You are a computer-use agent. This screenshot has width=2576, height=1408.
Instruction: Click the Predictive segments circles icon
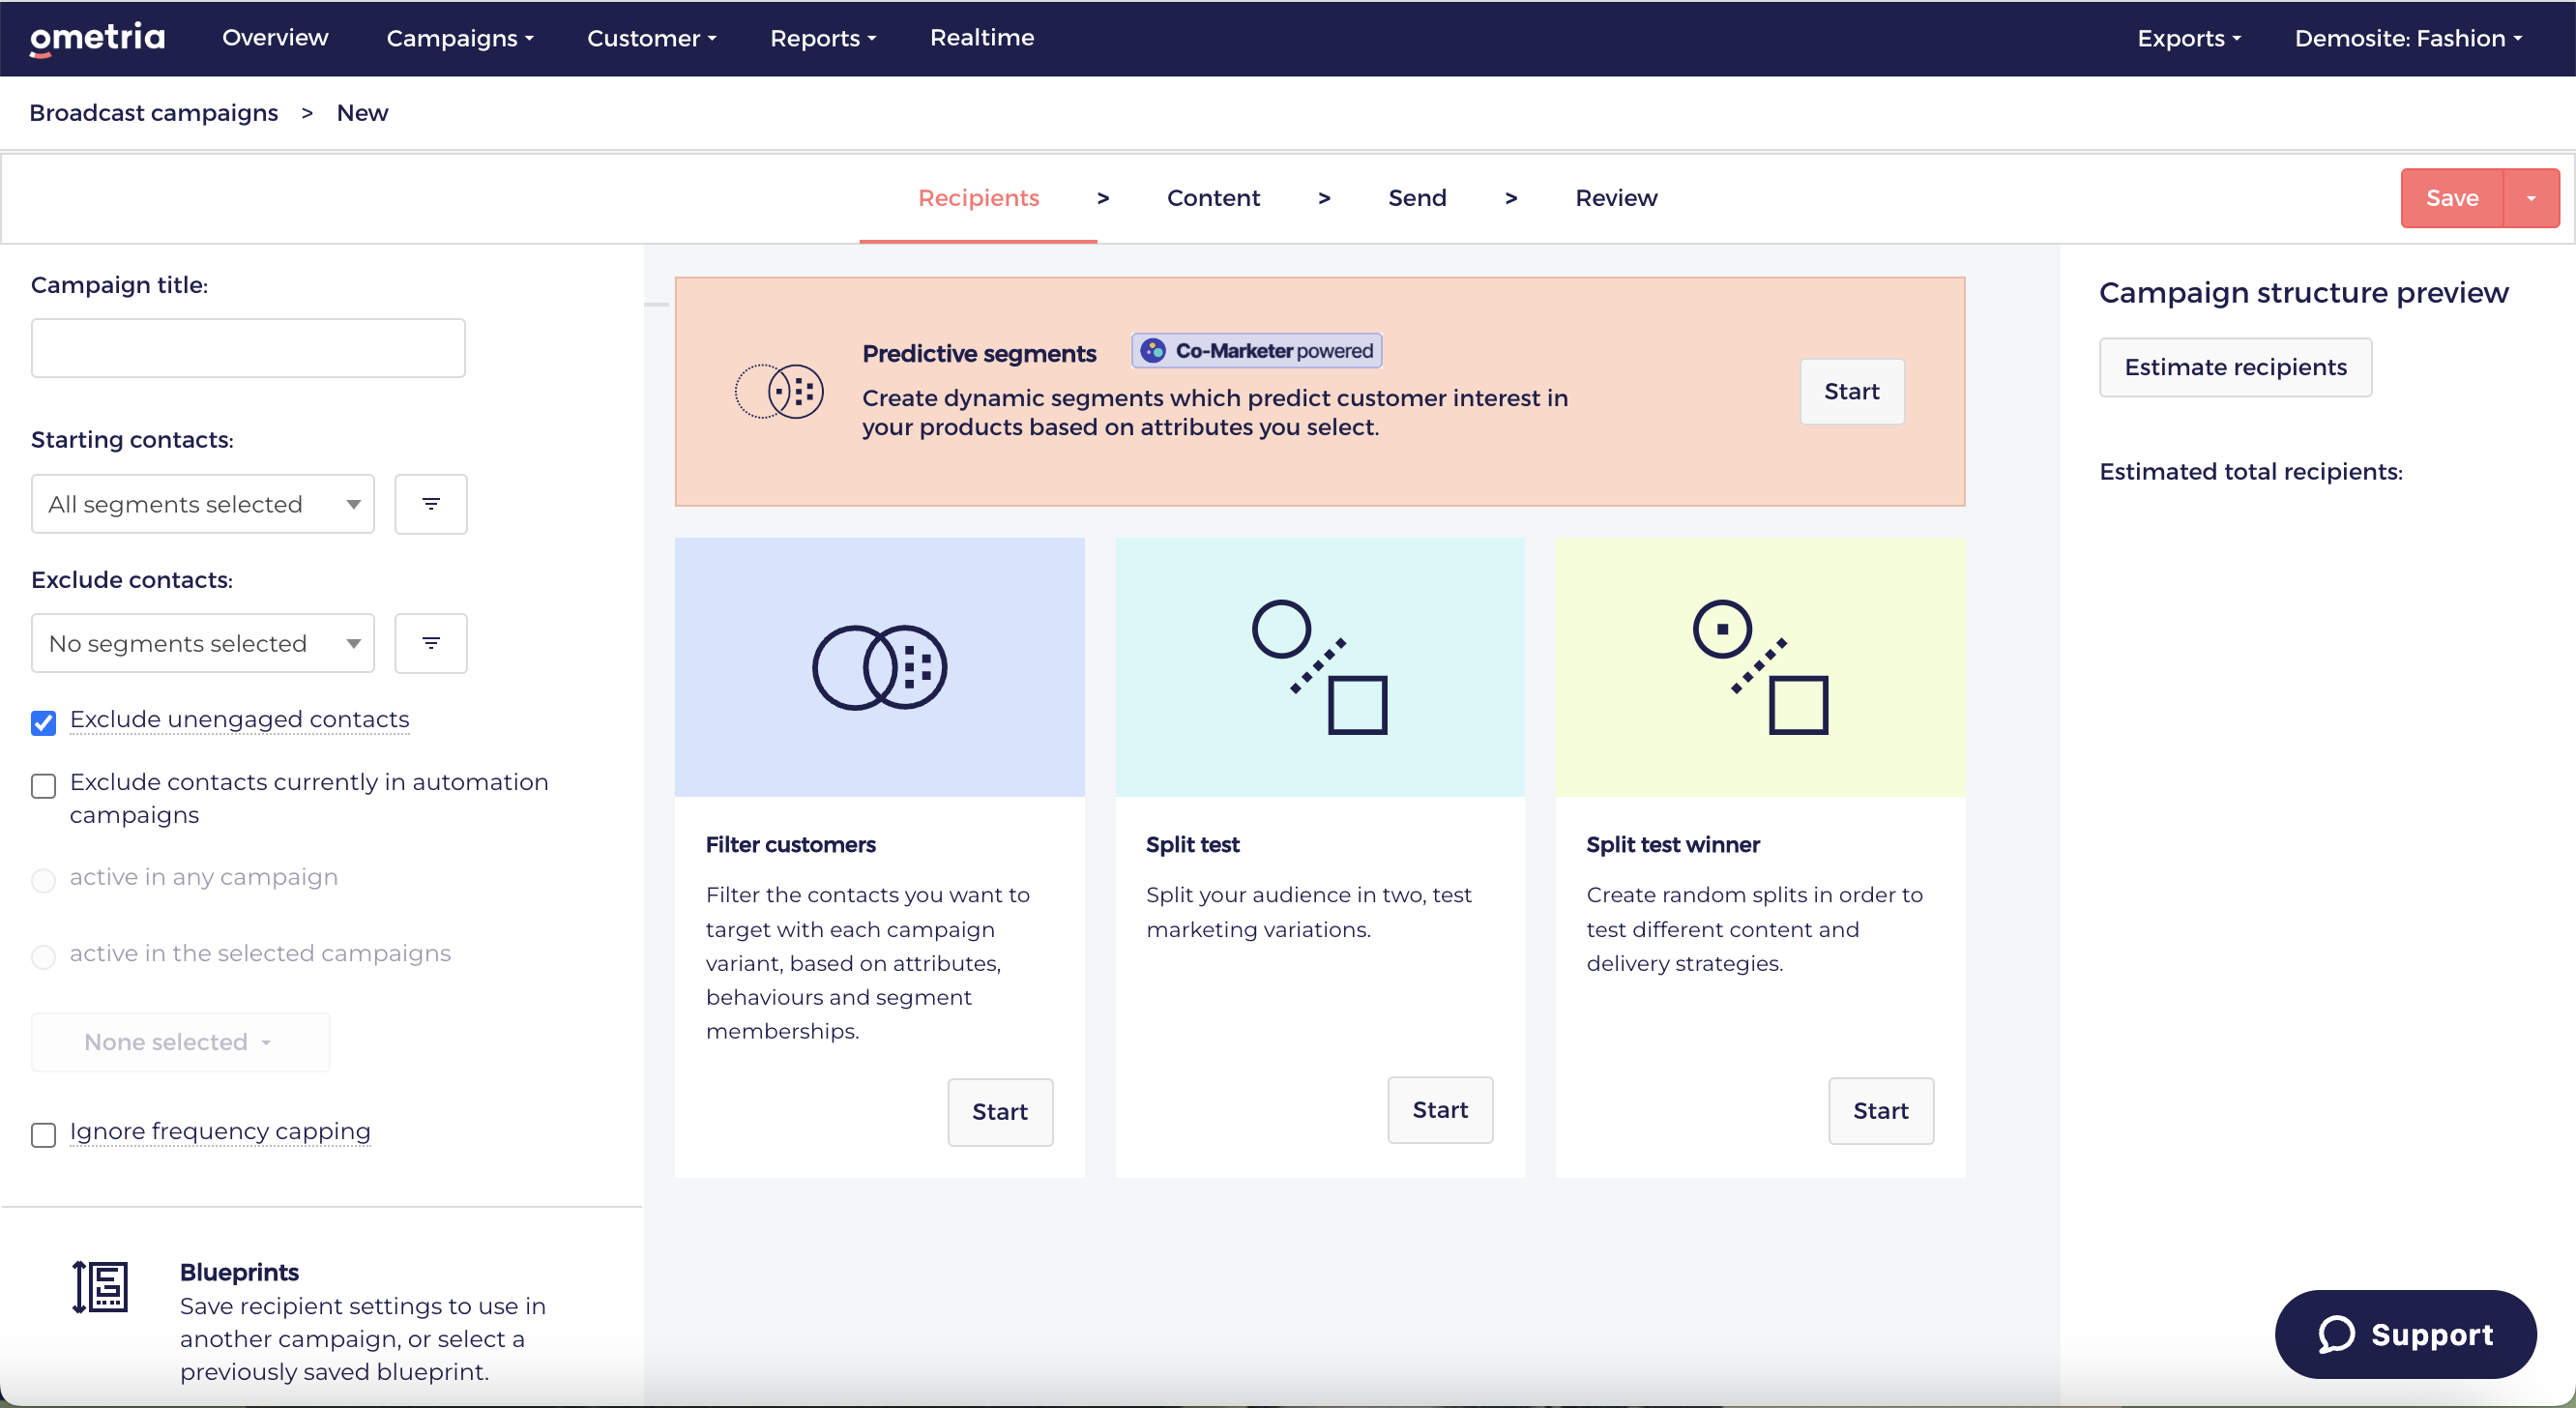click(x=779, y=391)
